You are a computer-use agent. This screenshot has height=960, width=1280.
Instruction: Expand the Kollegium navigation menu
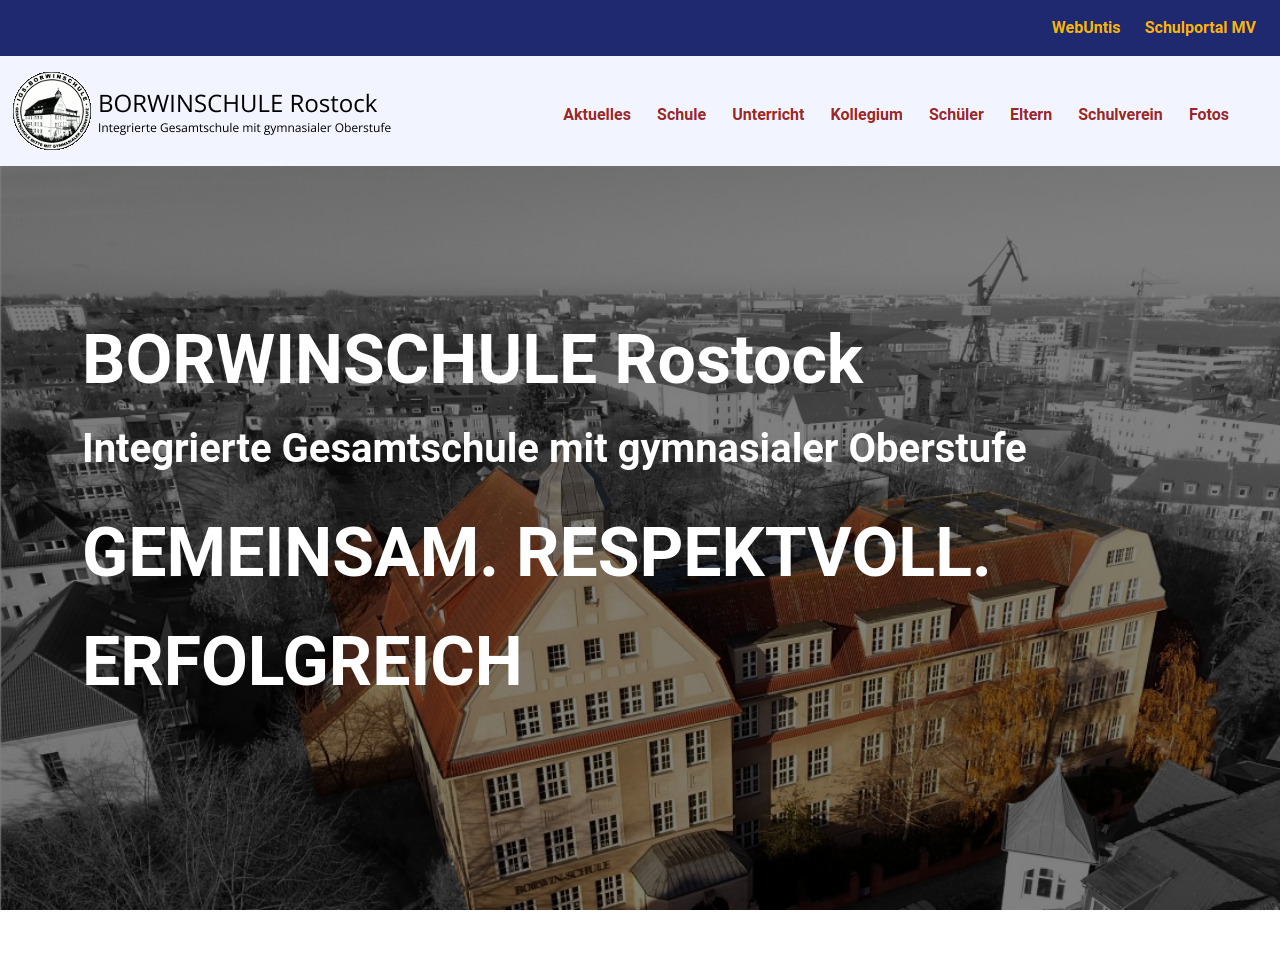[x=866, y=115]
